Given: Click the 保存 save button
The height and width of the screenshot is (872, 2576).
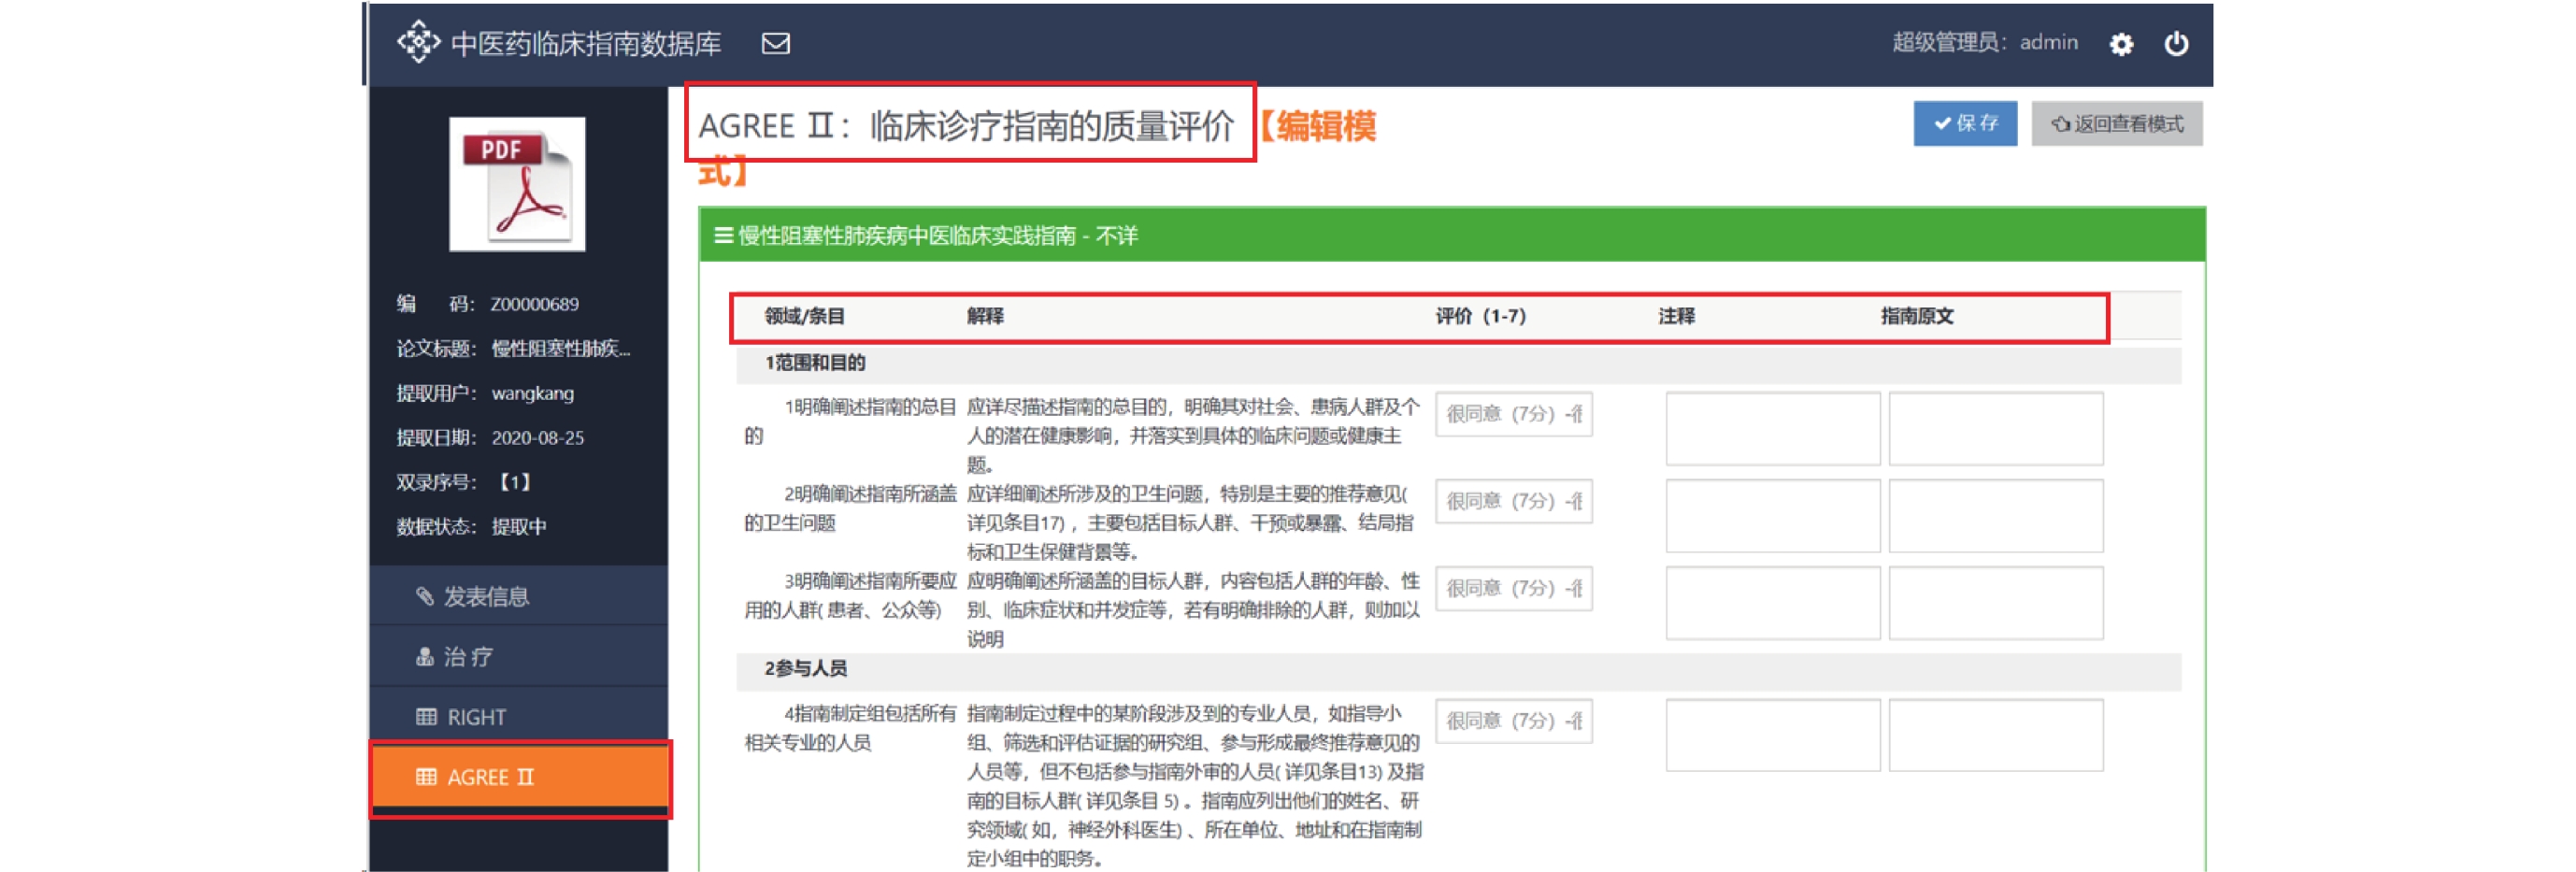Looking at the screenshot, I should pos(1964,124).
